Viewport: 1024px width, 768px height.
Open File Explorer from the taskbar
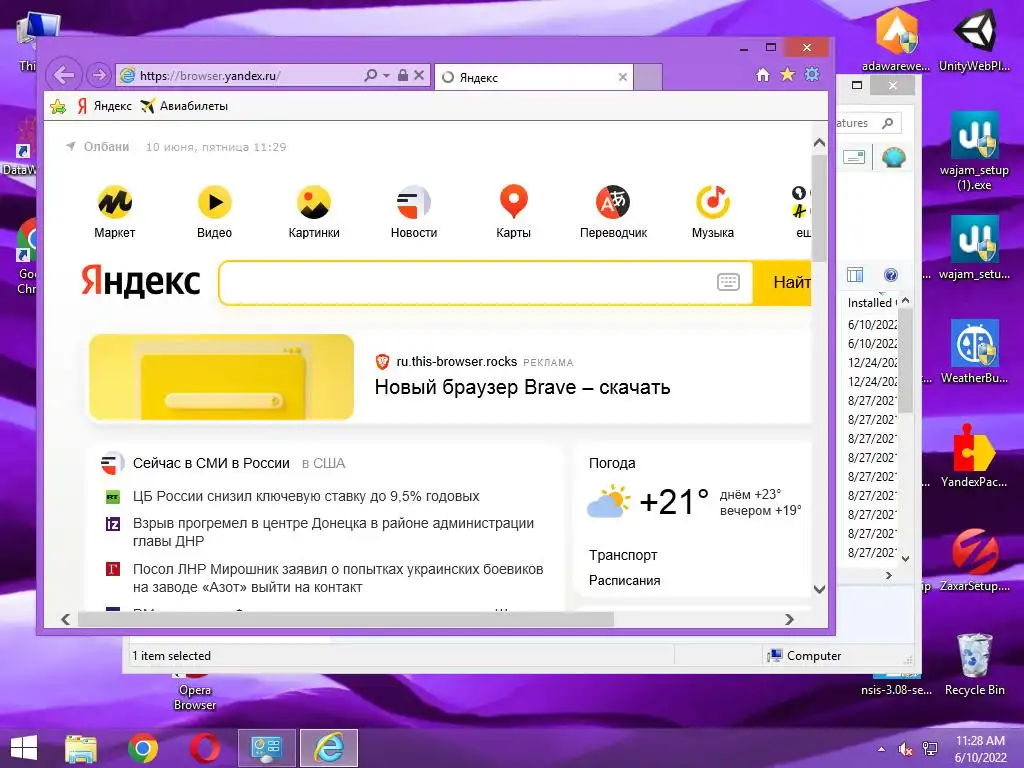point(81,748)
